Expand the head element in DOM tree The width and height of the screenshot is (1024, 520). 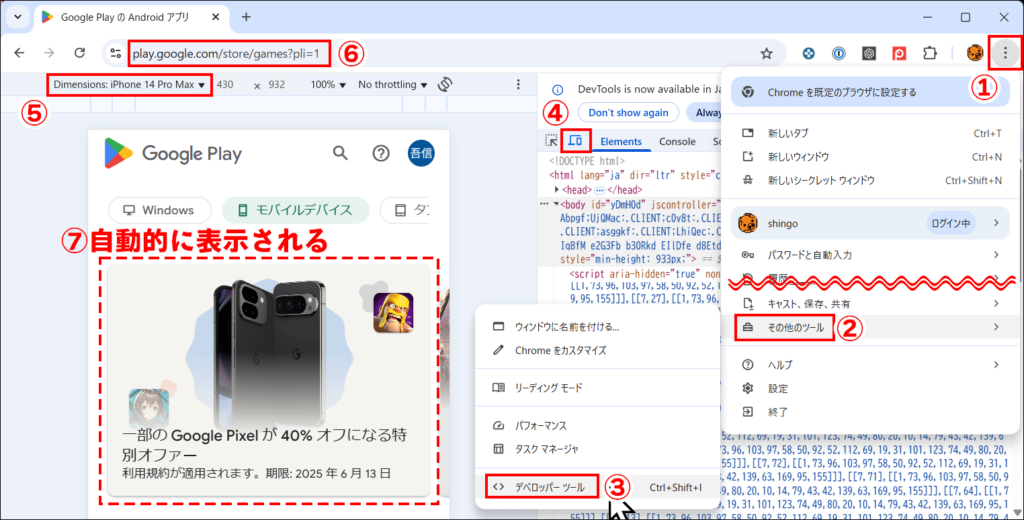click(x=556, y=189)
